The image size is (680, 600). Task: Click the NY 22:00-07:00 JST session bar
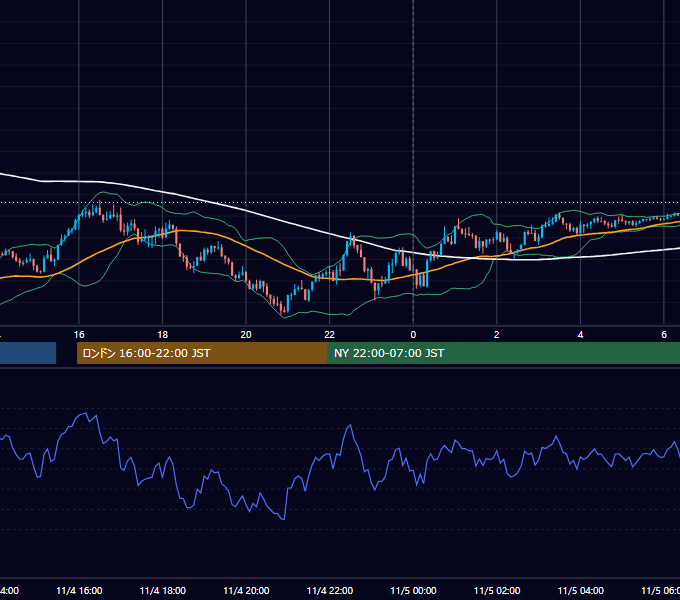(503, 353)
